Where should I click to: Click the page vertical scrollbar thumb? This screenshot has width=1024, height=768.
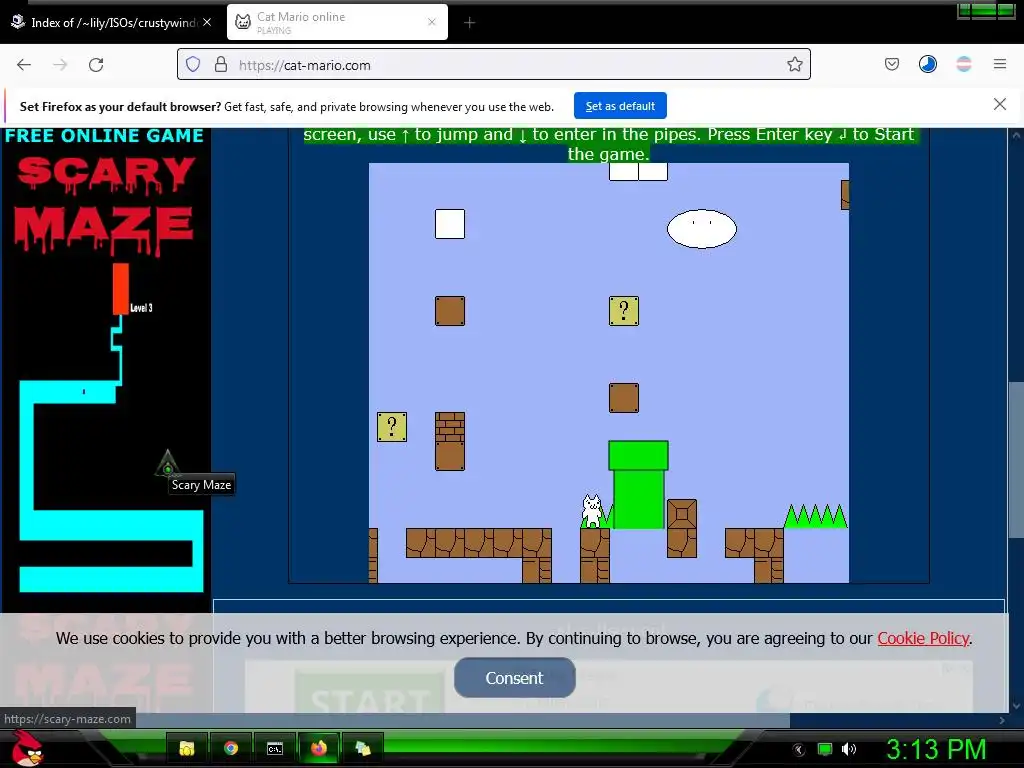pos(1016,460)
